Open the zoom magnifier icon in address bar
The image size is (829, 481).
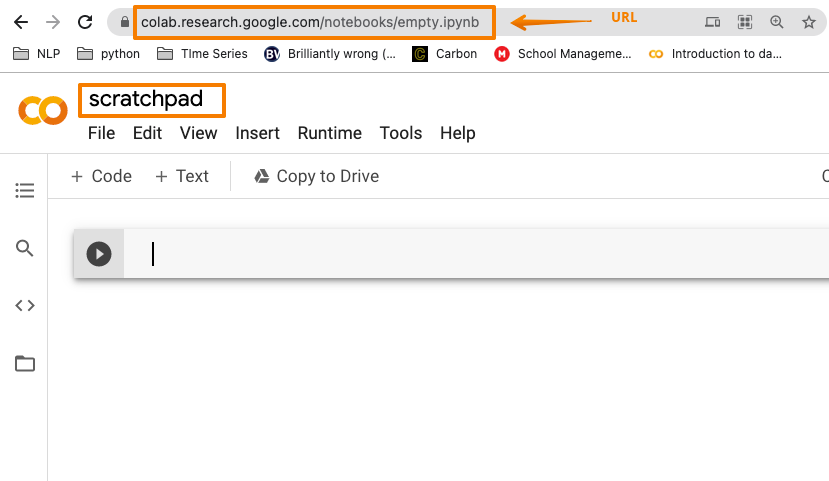point(777,22)
